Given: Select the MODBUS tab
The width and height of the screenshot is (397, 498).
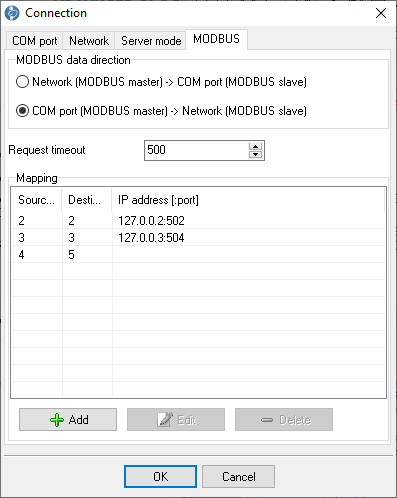Looking at the screenshot, I should pyautogui.click(x=216, y=39).
